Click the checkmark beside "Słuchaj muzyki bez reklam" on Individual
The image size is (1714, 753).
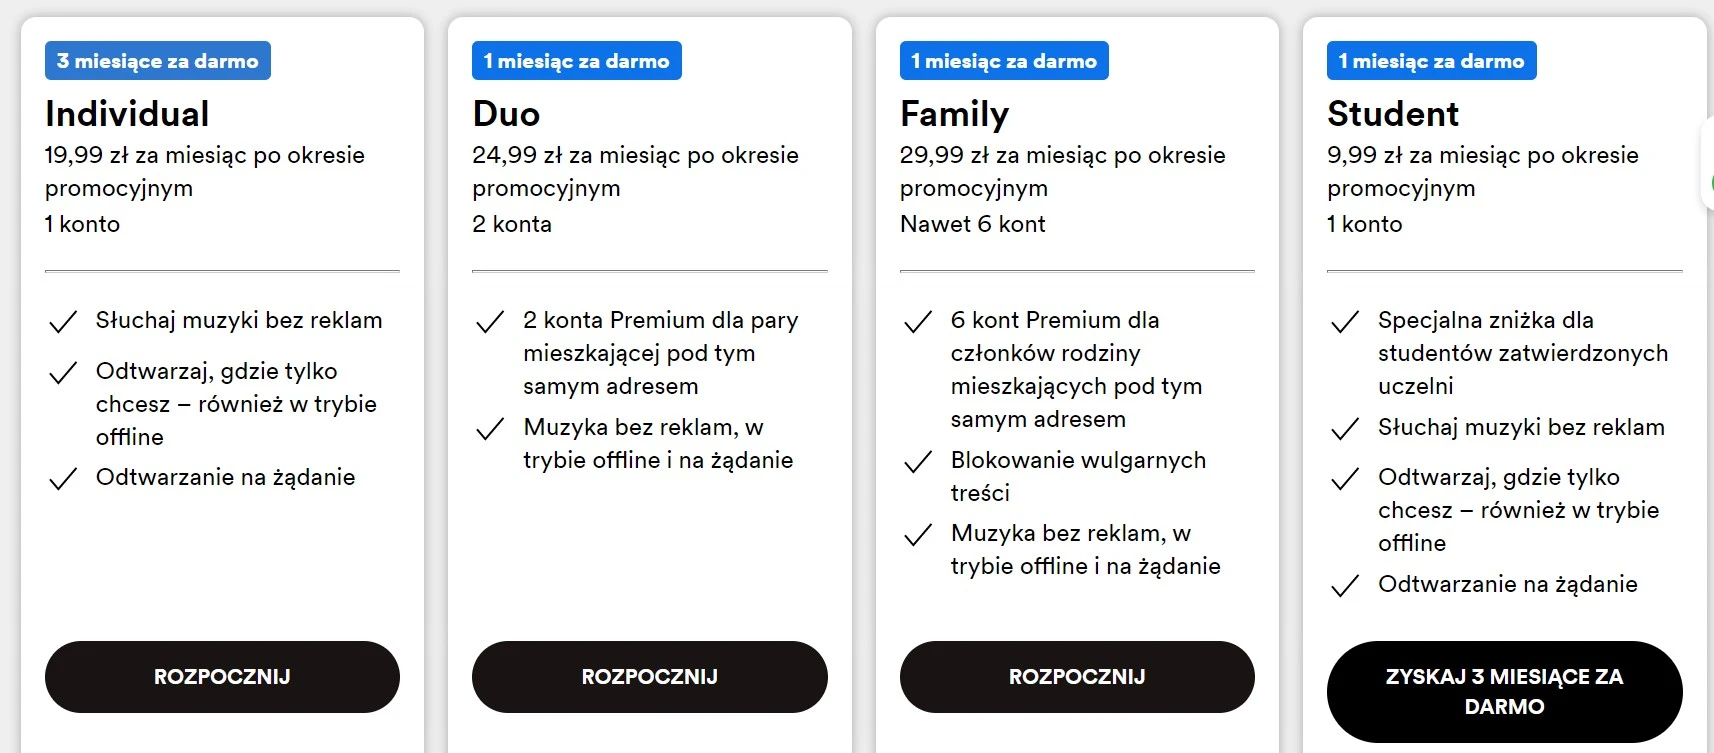click(x=62, y=320)
